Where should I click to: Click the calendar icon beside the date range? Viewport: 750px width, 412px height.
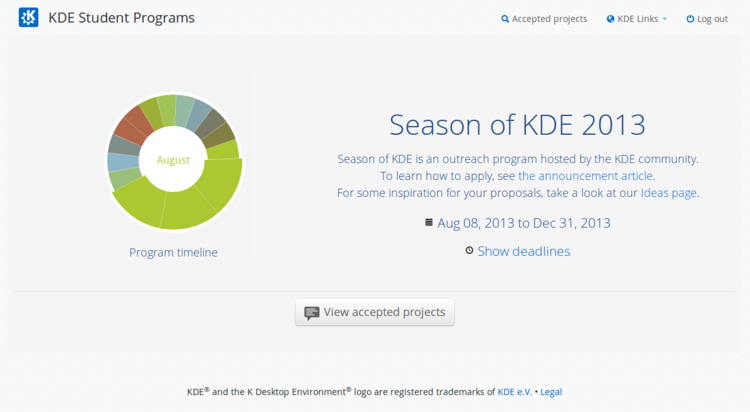pos(429,222)
